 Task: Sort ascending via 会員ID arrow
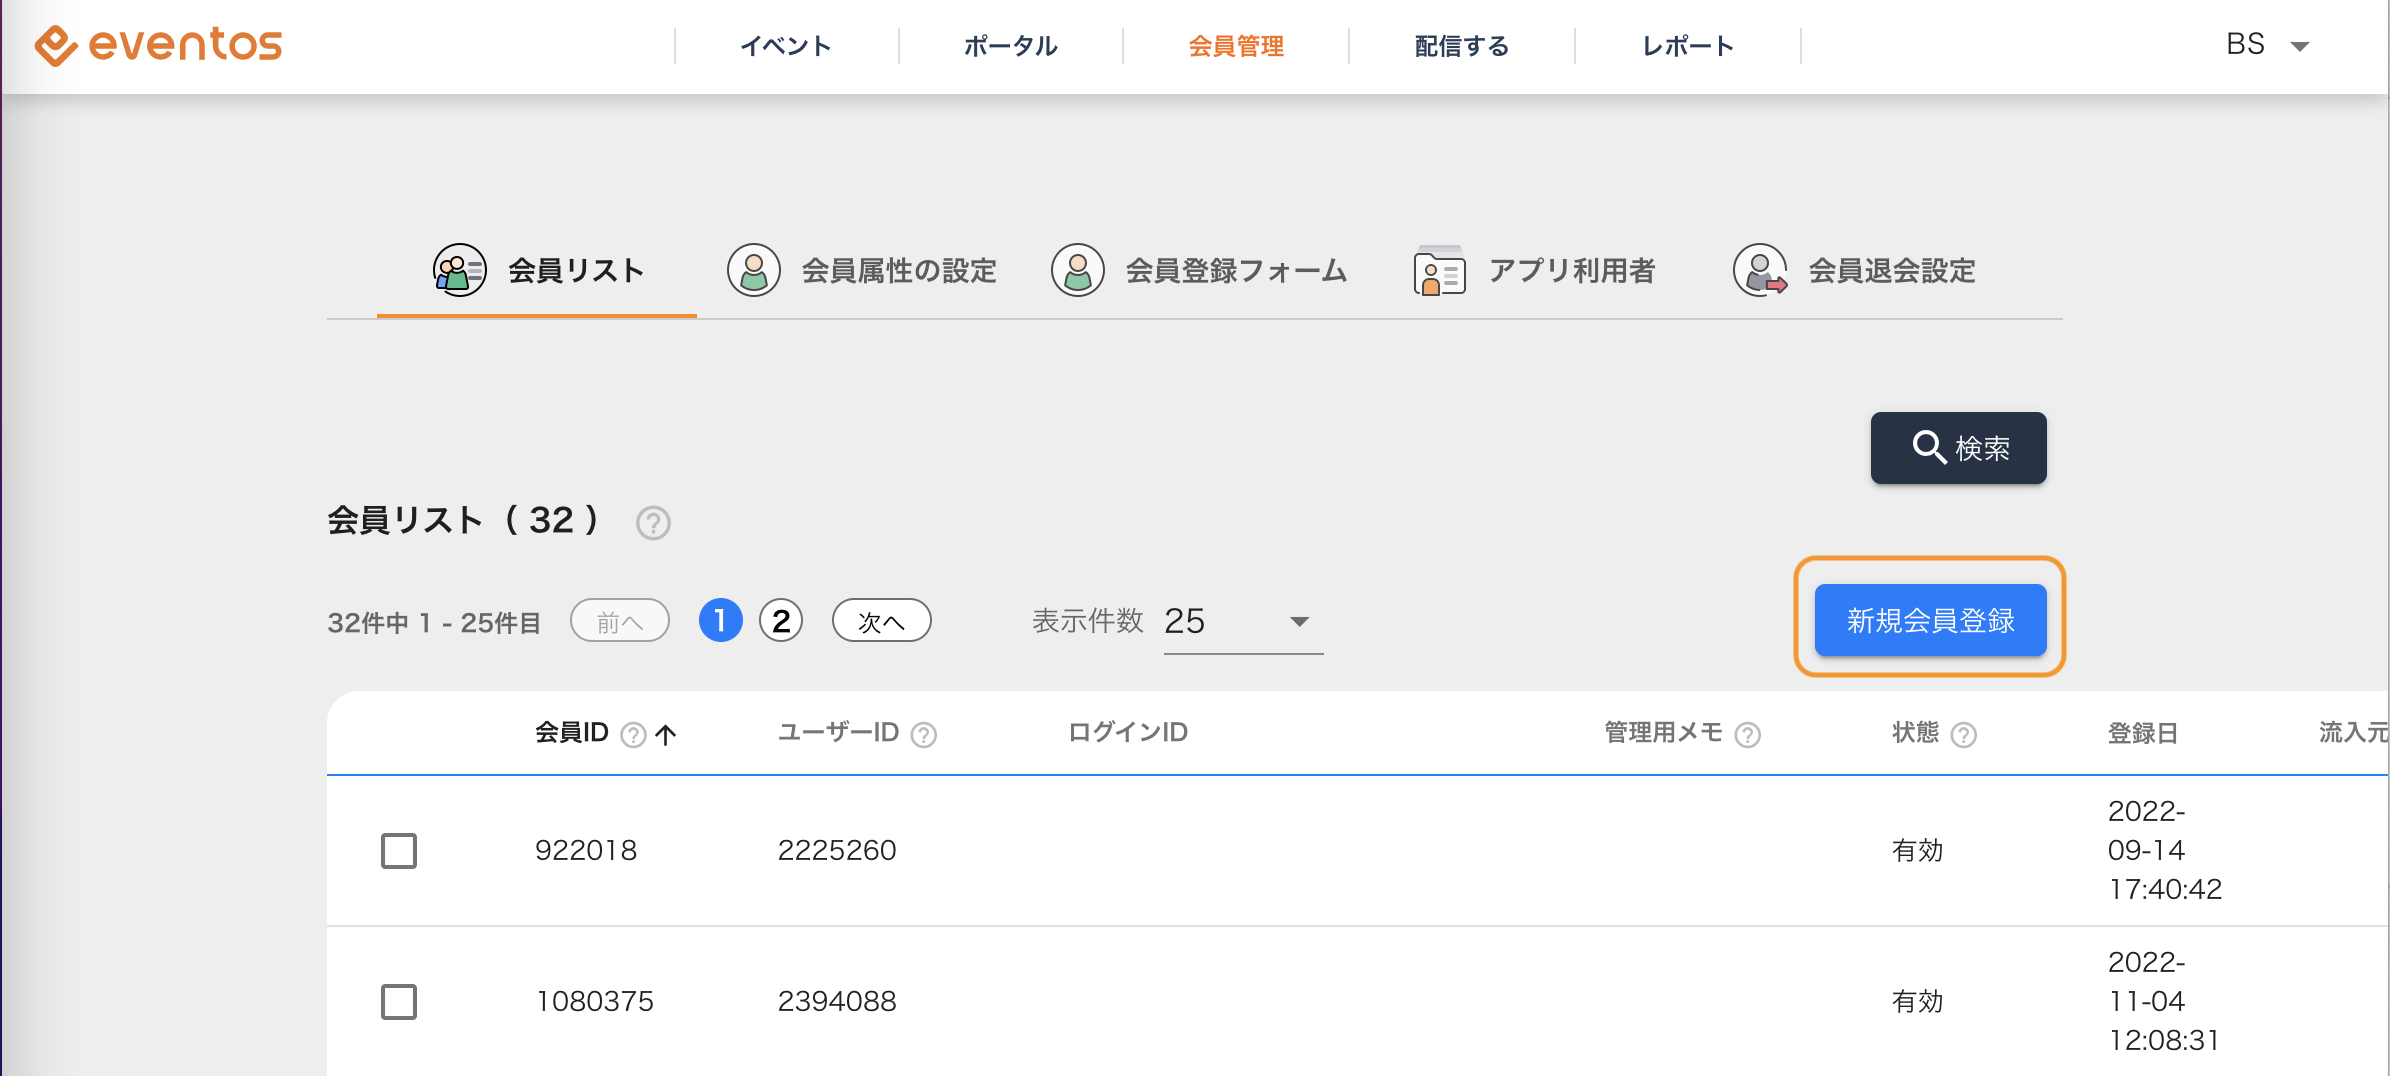tap(666, 735)
